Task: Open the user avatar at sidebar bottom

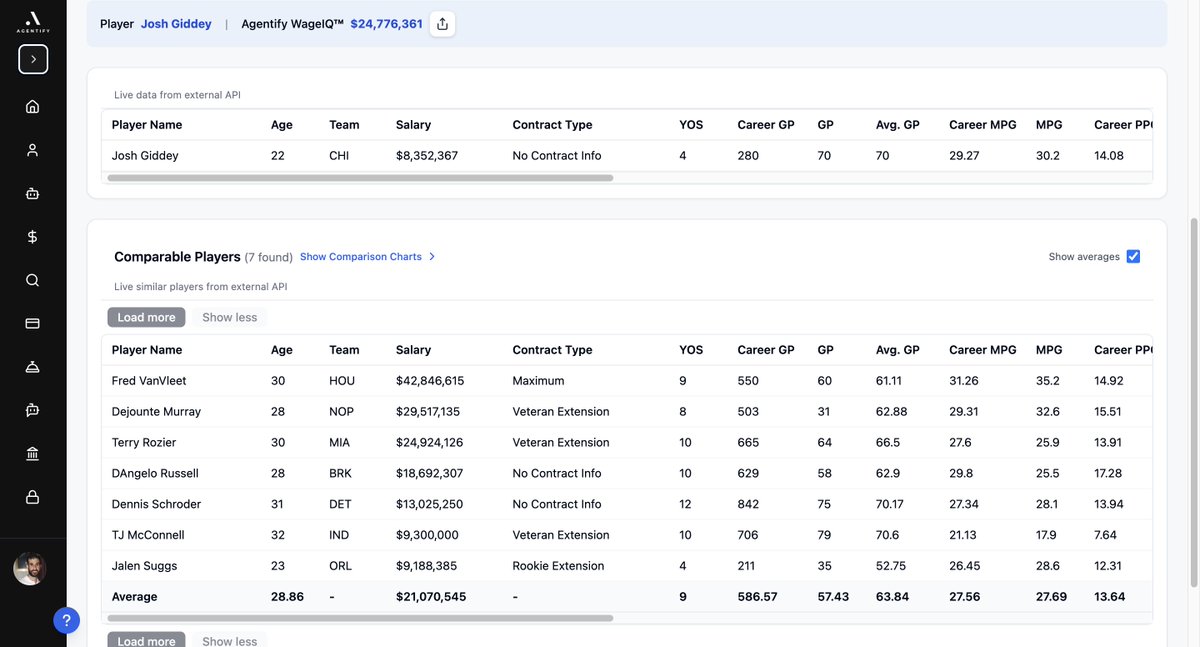Action: [x=29, y=568]
